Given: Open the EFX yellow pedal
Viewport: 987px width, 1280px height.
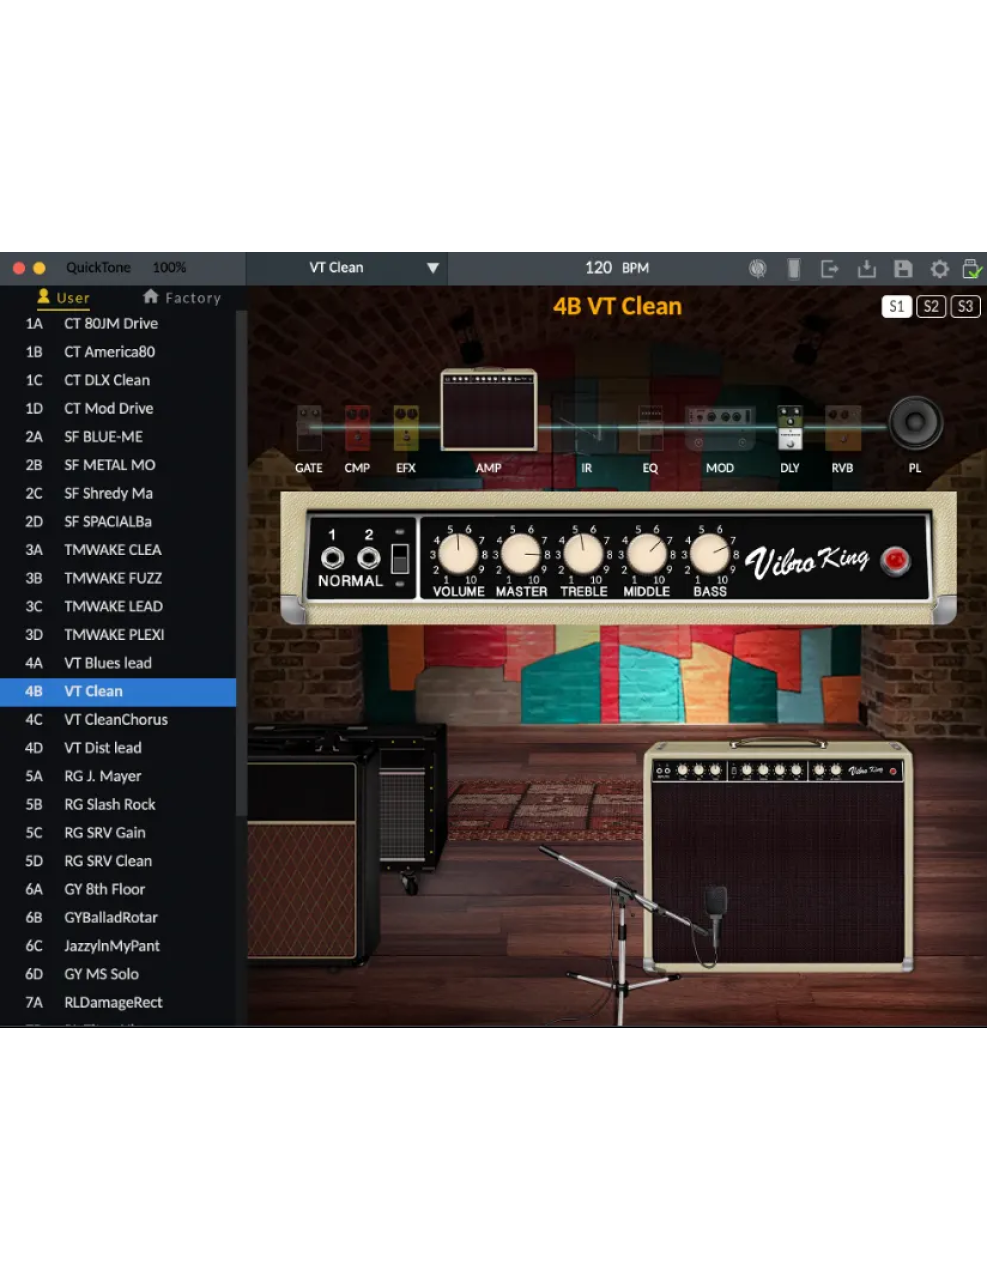Looking at the screenshot, I should 405,428.
